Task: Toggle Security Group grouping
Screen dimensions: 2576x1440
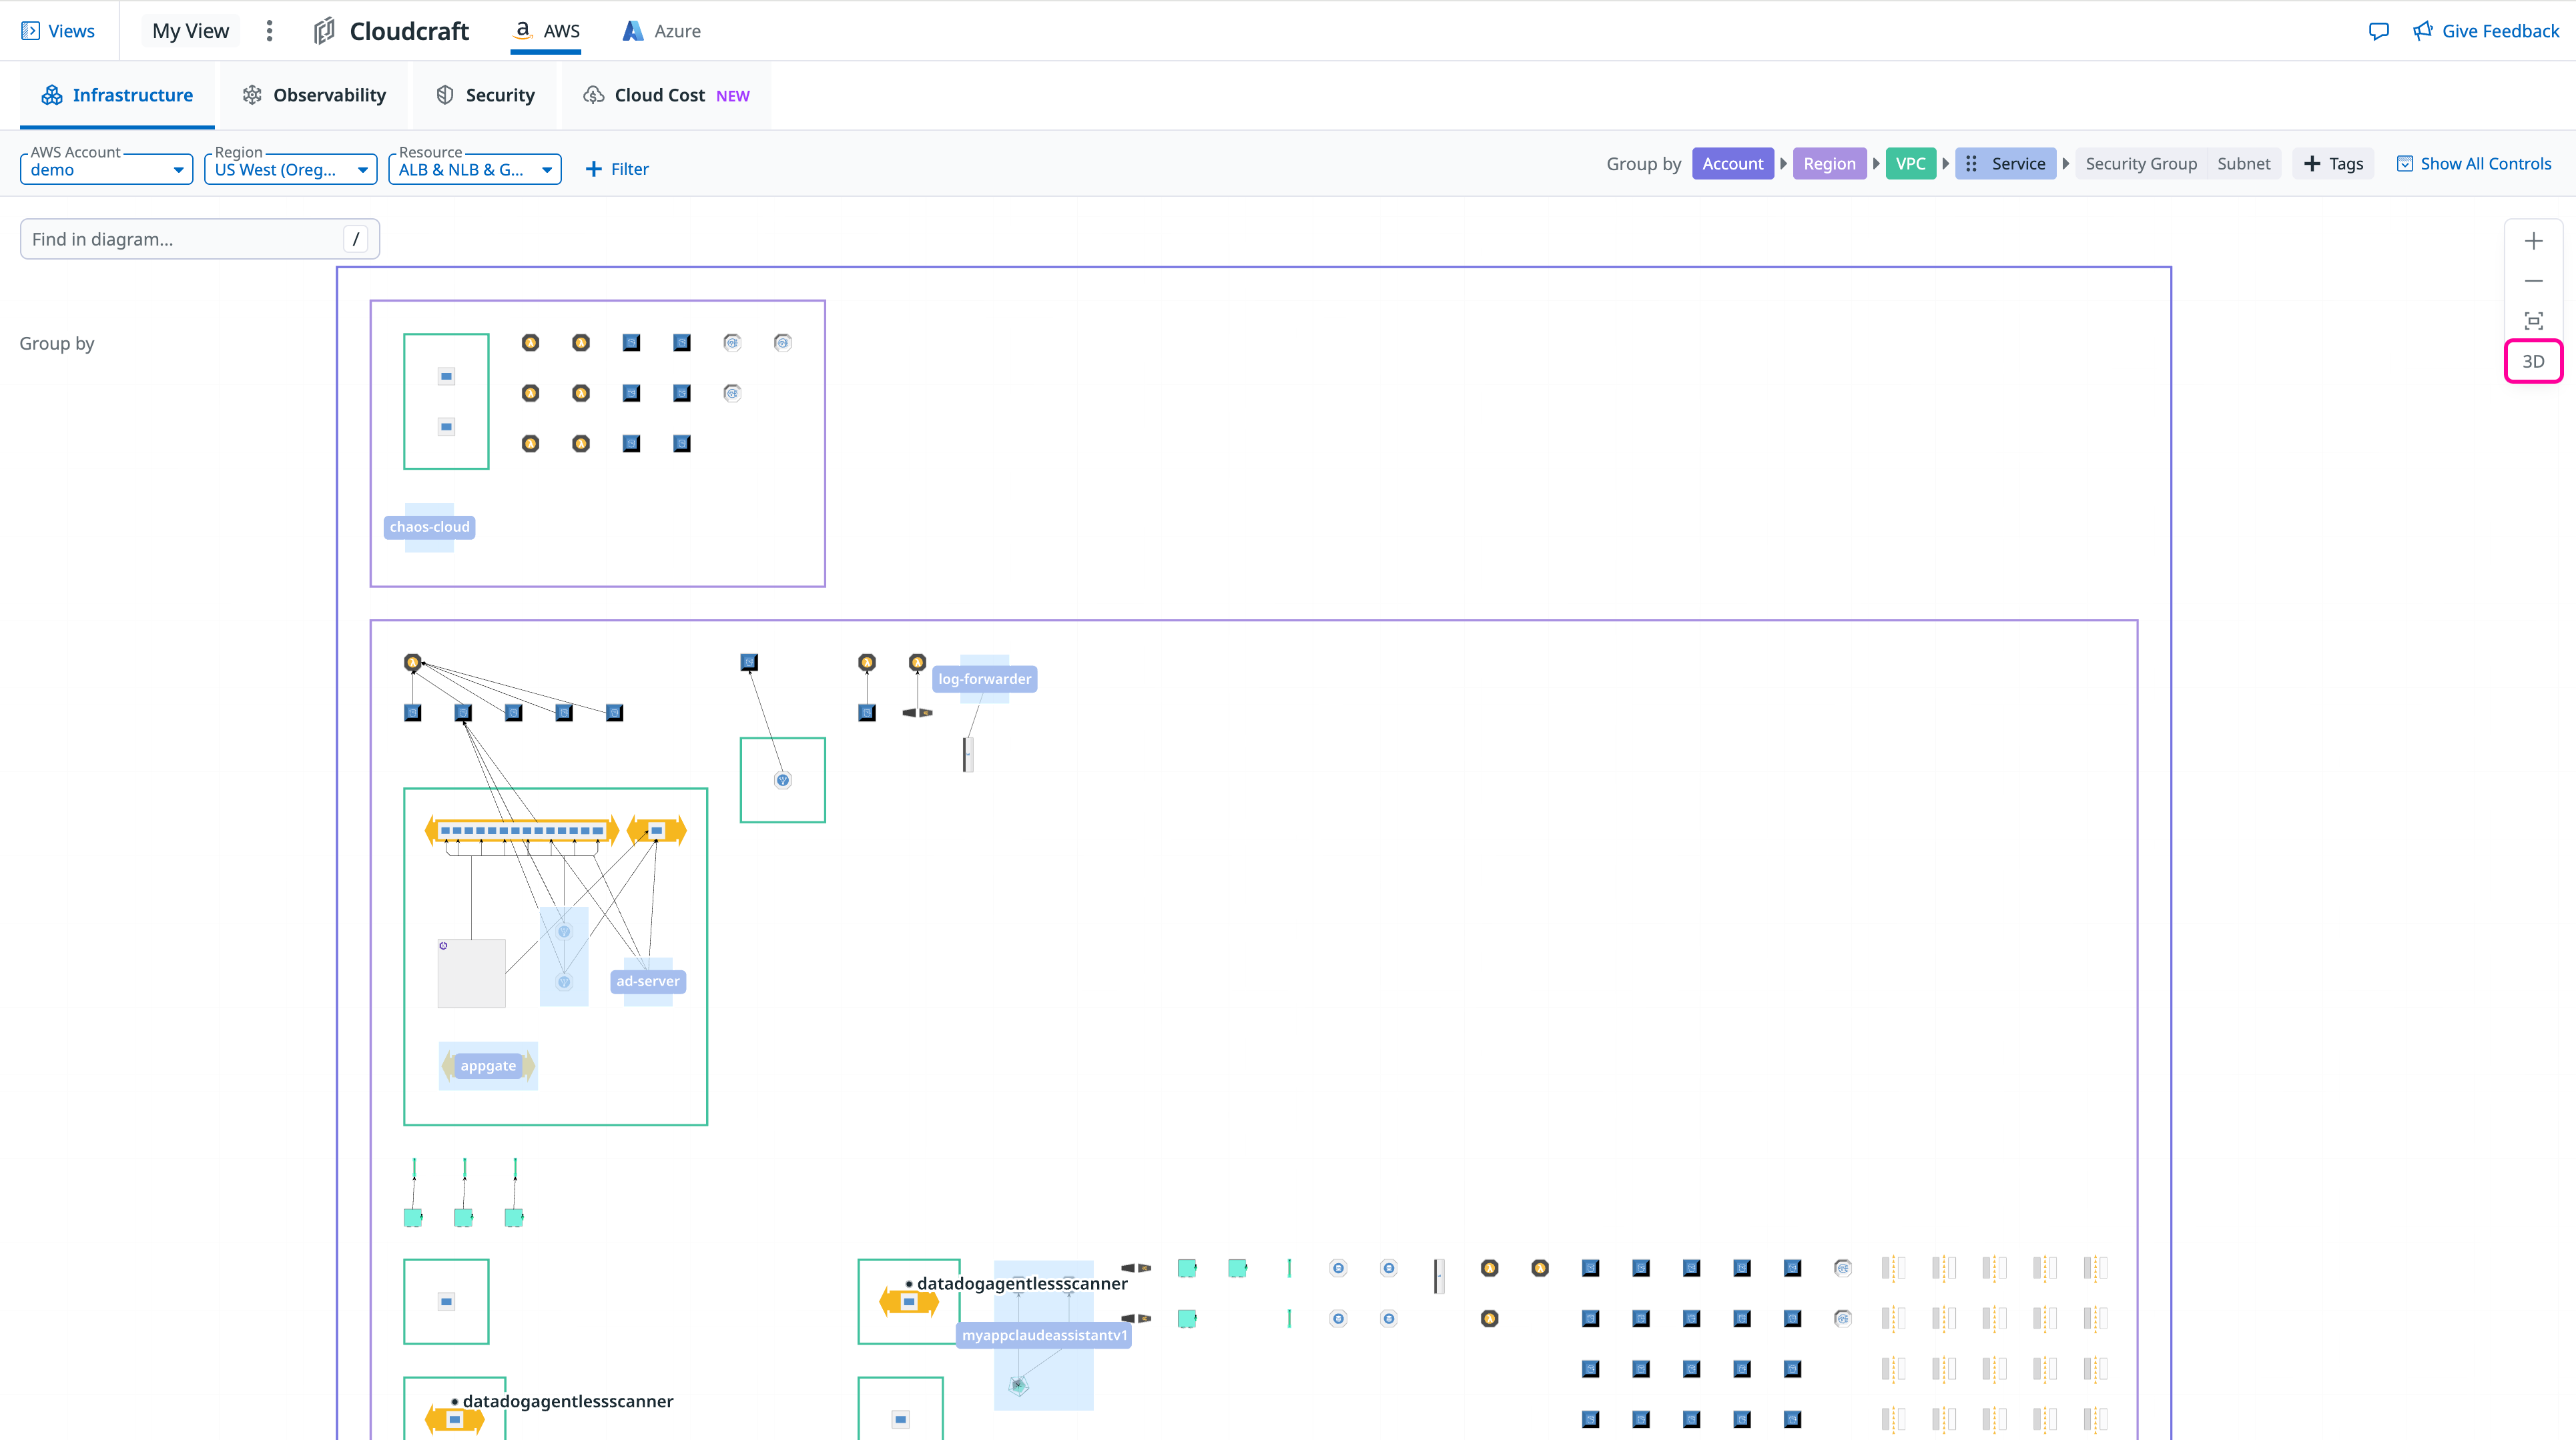Action: point(2140,164)
